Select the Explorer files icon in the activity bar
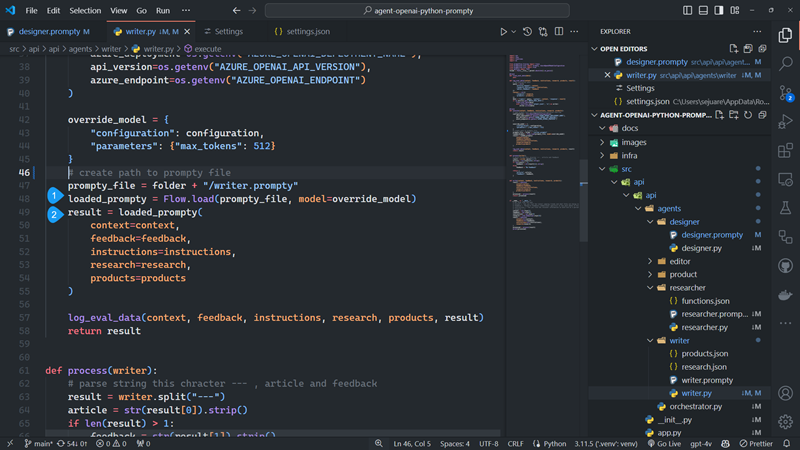800x450 pixels. [786, 35]
